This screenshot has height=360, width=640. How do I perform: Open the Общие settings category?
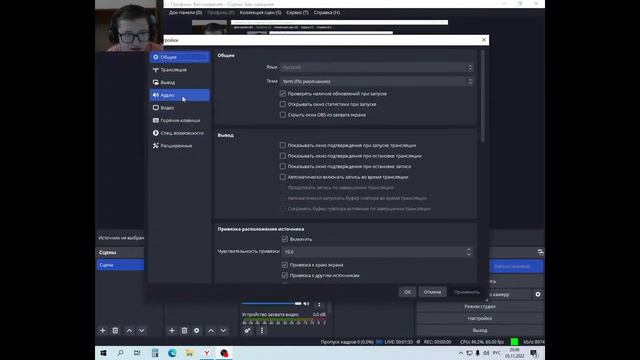[180, 57]
